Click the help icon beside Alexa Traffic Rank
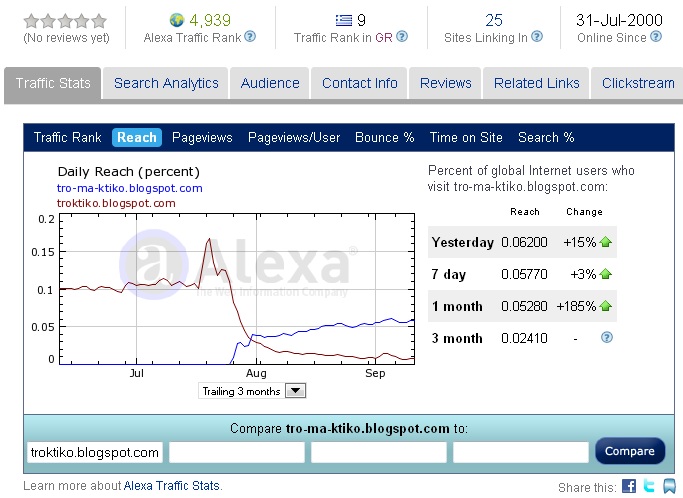Screen dimensions: 683x498 point(250,37)
